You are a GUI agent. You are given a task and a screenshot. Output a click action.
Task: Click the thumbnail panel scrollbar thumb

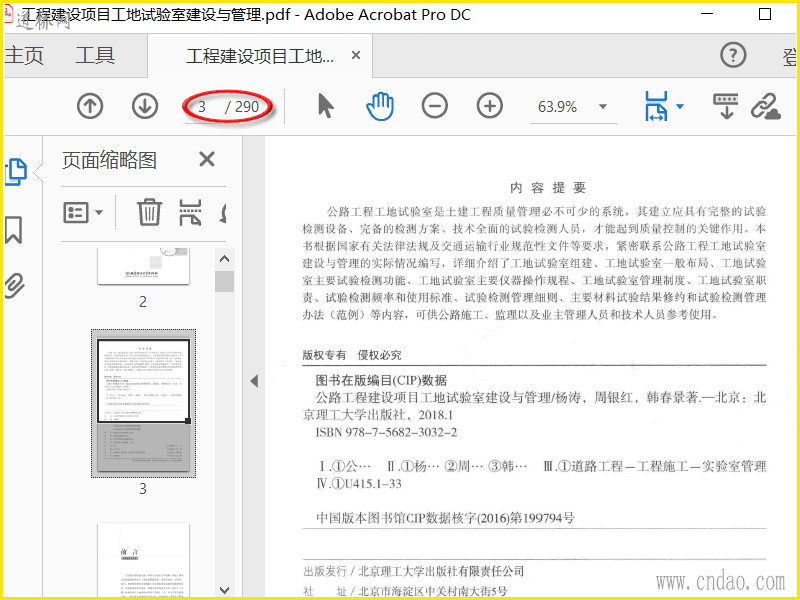[x=224, y=282]
